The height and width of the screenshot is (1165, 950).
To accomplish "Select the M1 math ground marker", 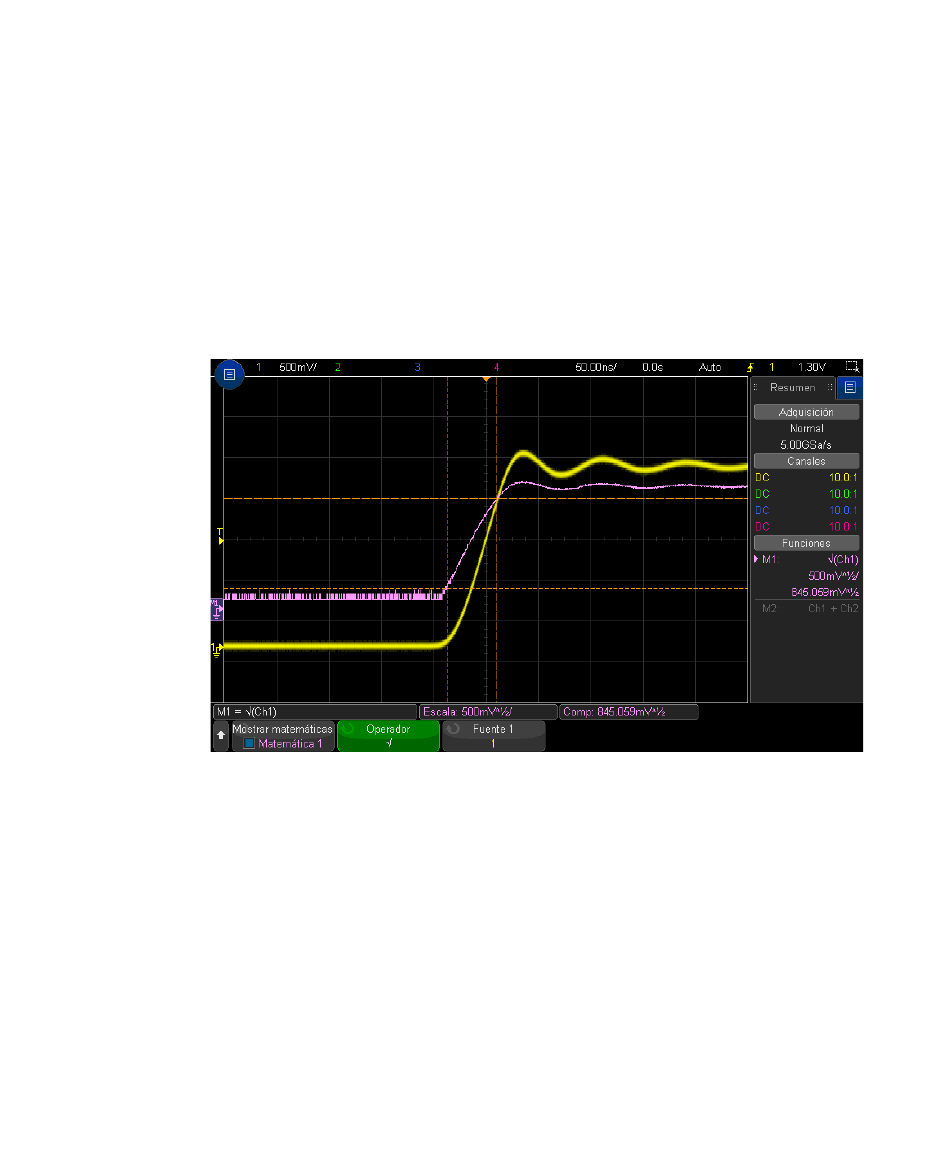I will click(216, 609).
